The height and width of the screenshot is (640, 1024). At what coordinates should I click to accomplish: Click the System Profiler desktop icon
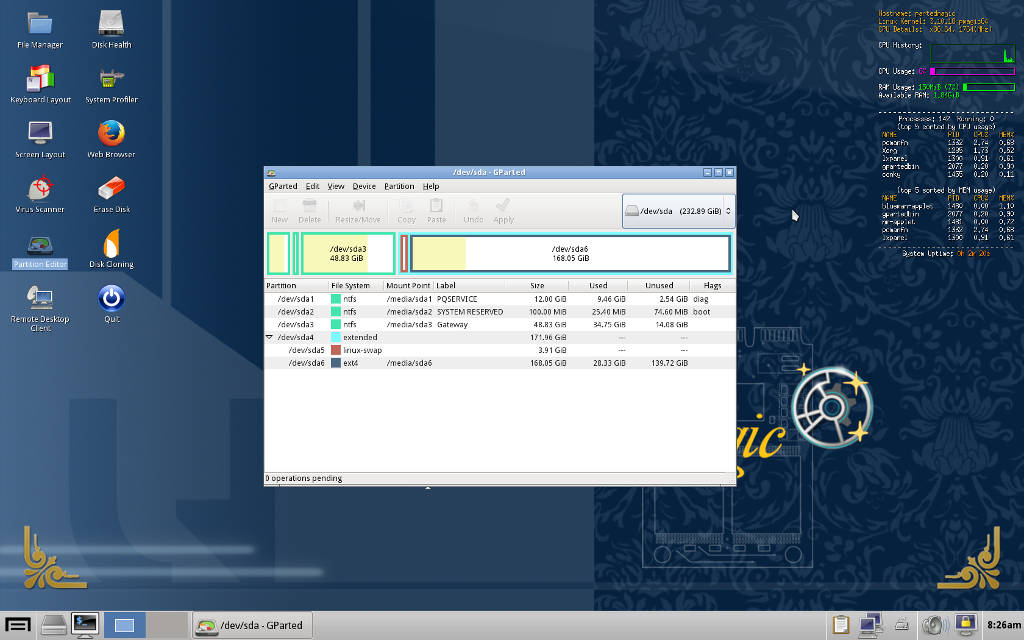pyautogui.click(x=111, y=79)
